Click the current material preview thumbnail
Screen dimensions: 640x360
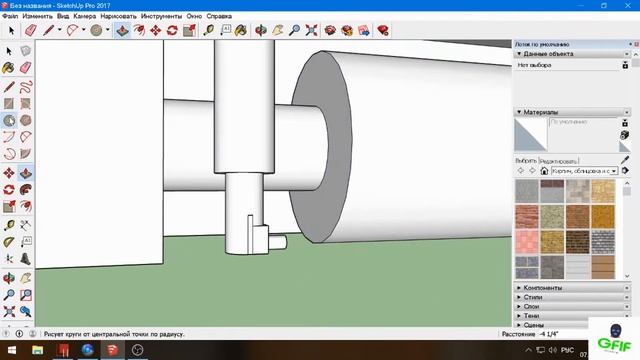[530, 135]
